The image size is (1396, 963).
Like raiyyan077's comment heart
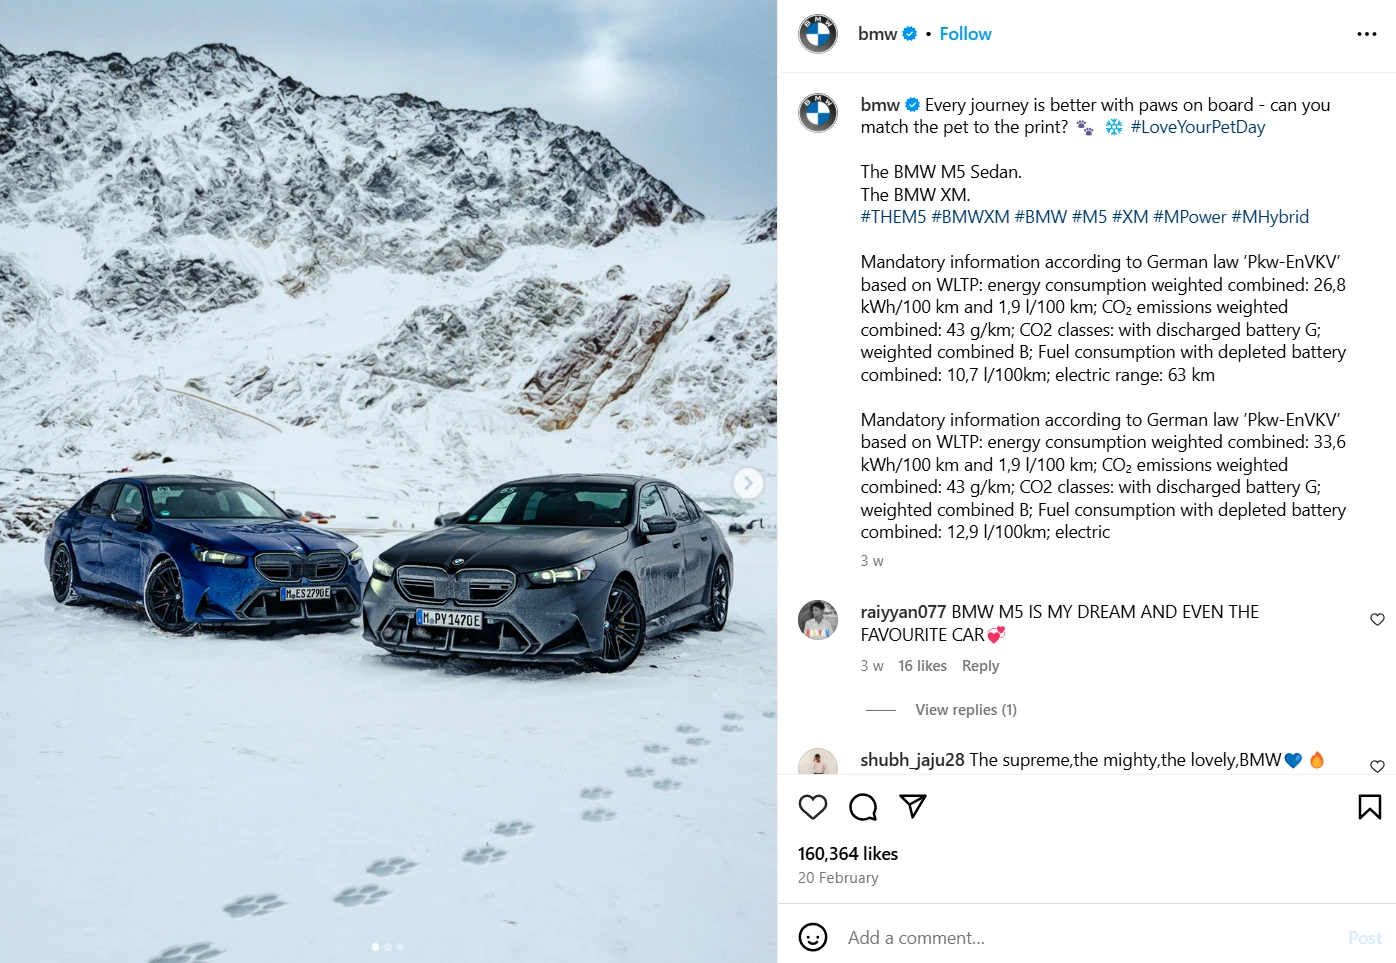[x=1377, y=620]
